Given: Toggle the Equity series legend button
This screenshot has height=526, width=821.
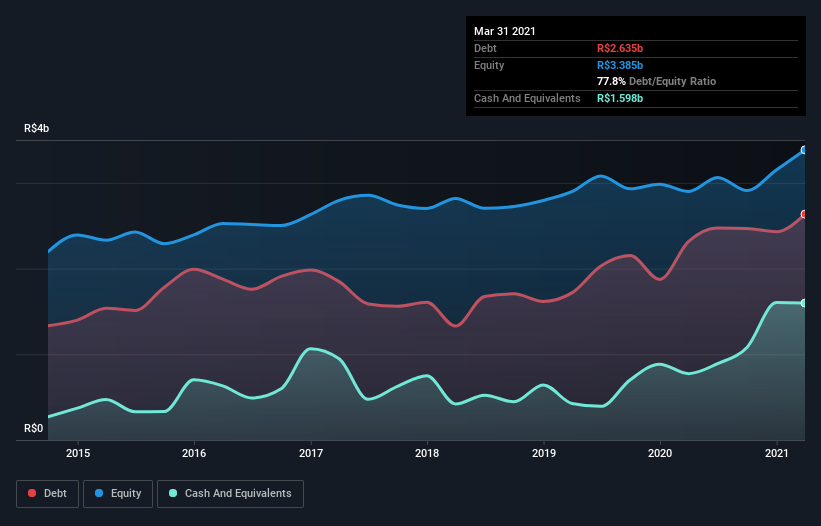Looking at the screenshot, I should [118, 494].
